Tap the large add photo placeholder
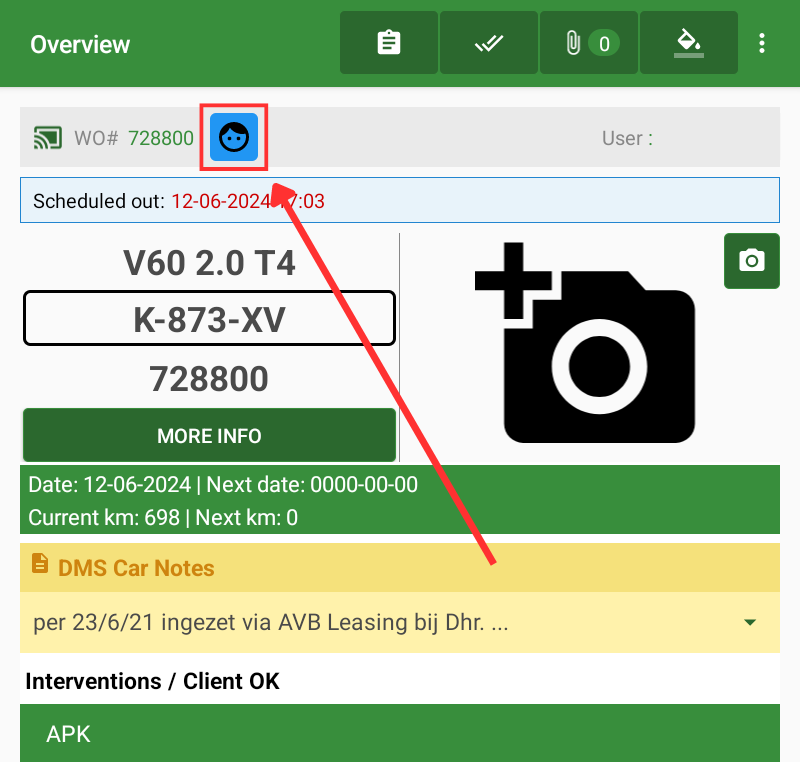Image resolution: width=800 pixels, height=762 pixels. point(584,343)
